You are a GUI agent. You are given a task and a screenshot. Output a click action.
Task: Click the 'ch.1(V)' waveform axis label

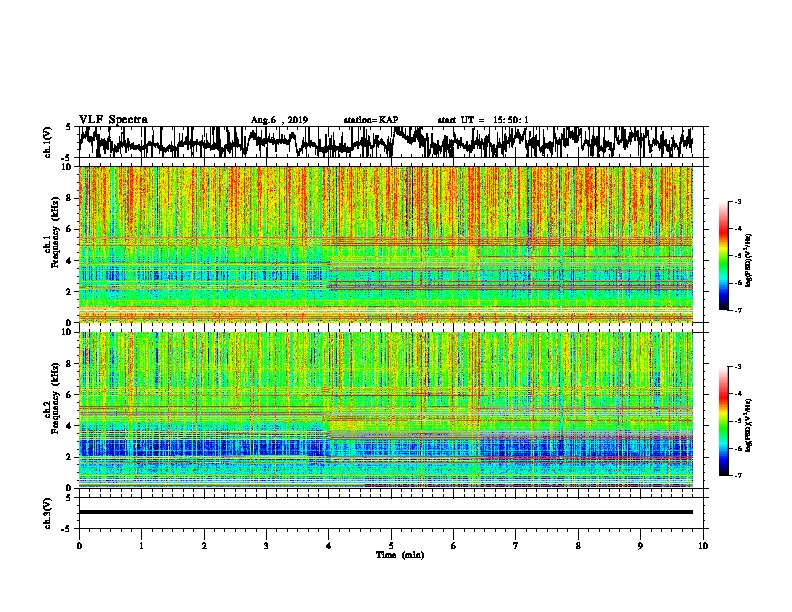(x=48, y=142)
